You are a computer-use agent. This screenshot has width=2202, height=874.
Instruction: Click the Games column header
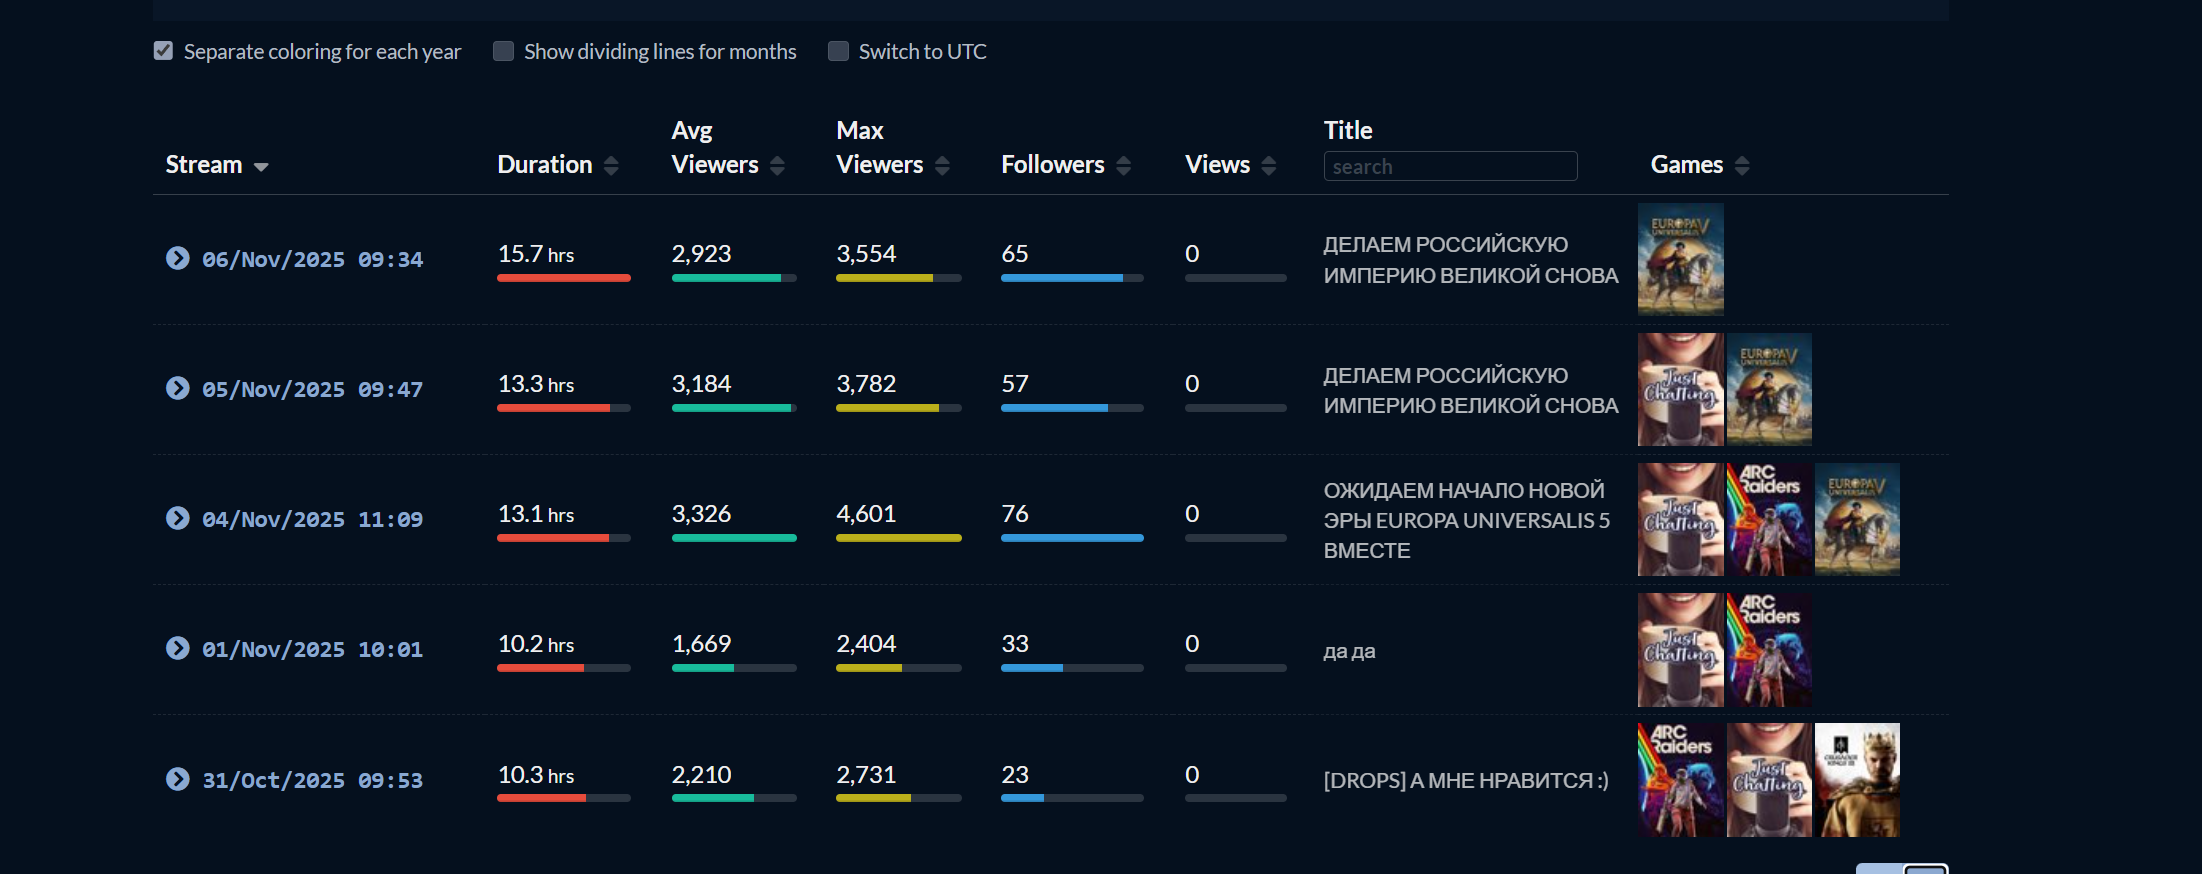[1687, 165]
